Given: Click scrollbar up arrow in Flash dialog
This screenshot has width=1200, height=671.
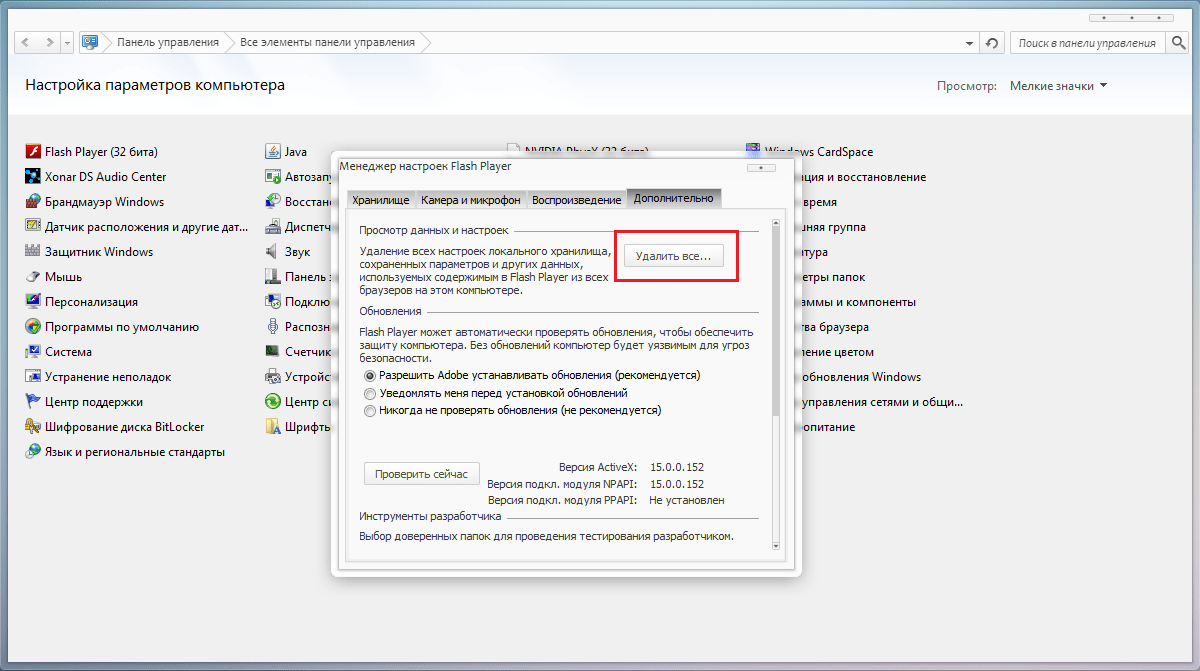Looking at the screenshot, I should 774,224.
